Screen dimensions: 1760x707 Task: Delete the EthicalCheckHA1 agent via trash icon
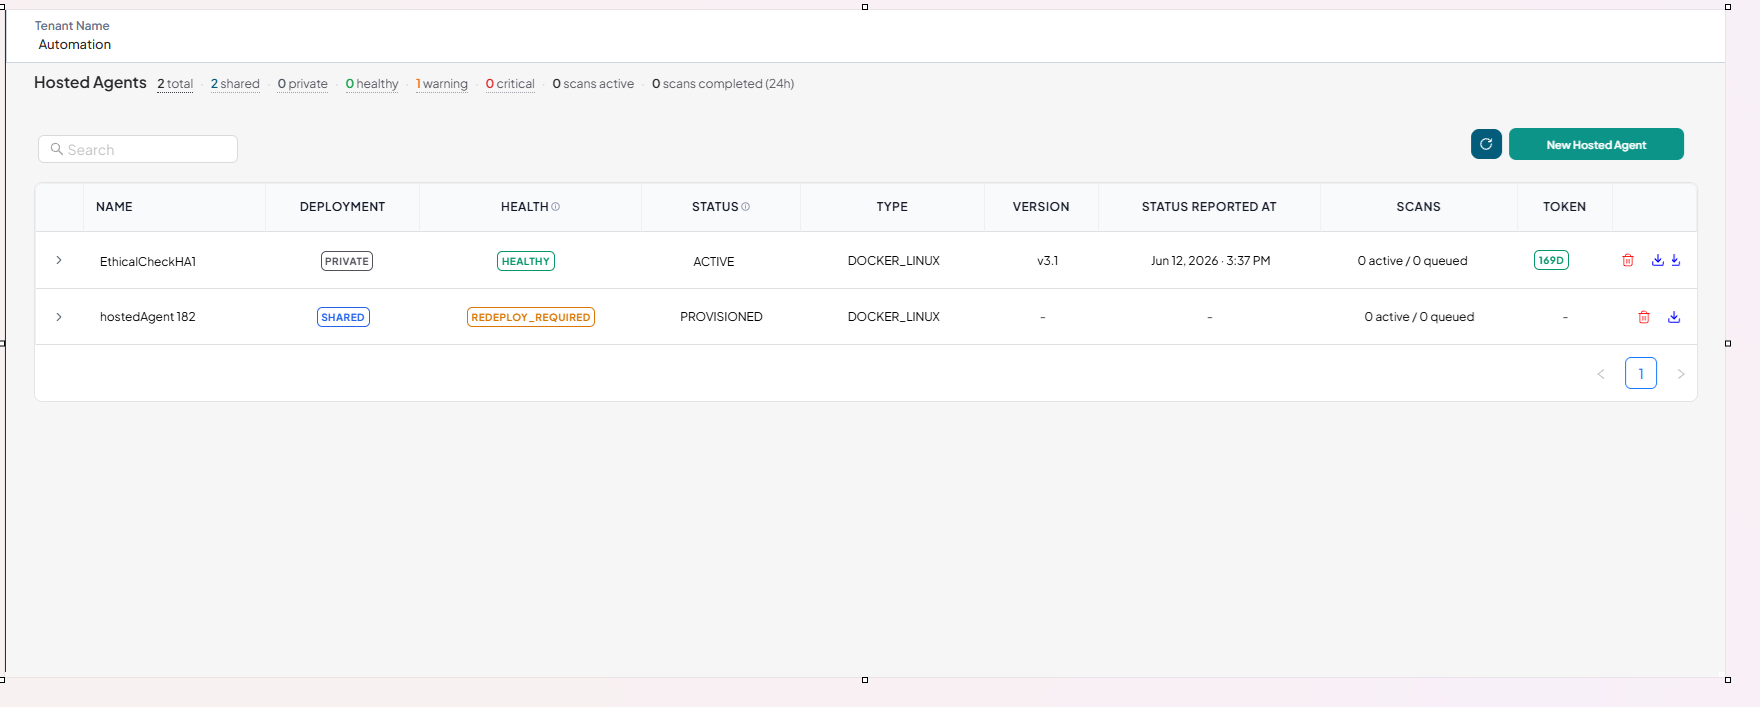[1628, 260]
